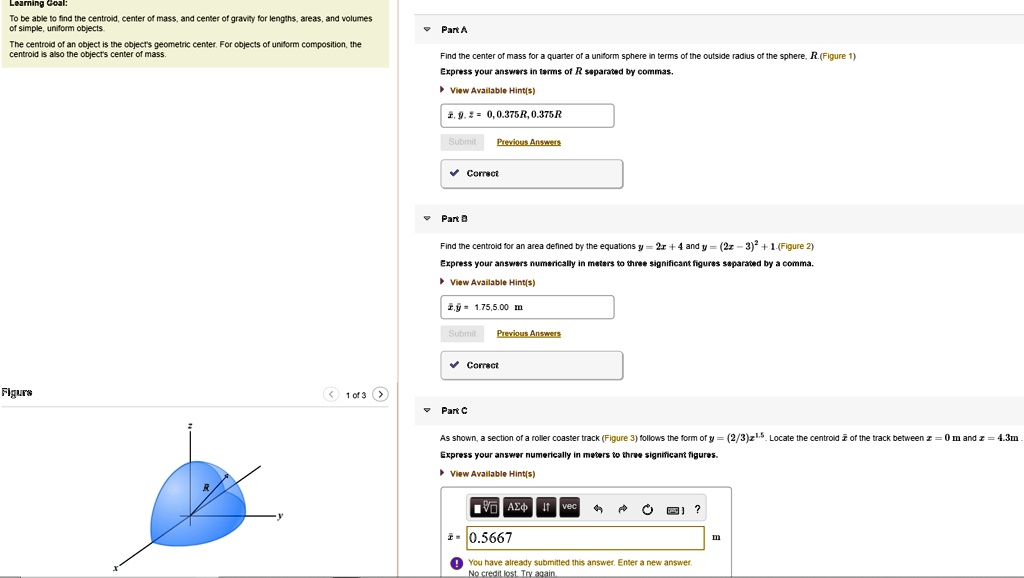The image size is (1024, 578).
Task: Open the Greek symbols (ΑΣΦ) palette
Action: click(x=518, y=507)
